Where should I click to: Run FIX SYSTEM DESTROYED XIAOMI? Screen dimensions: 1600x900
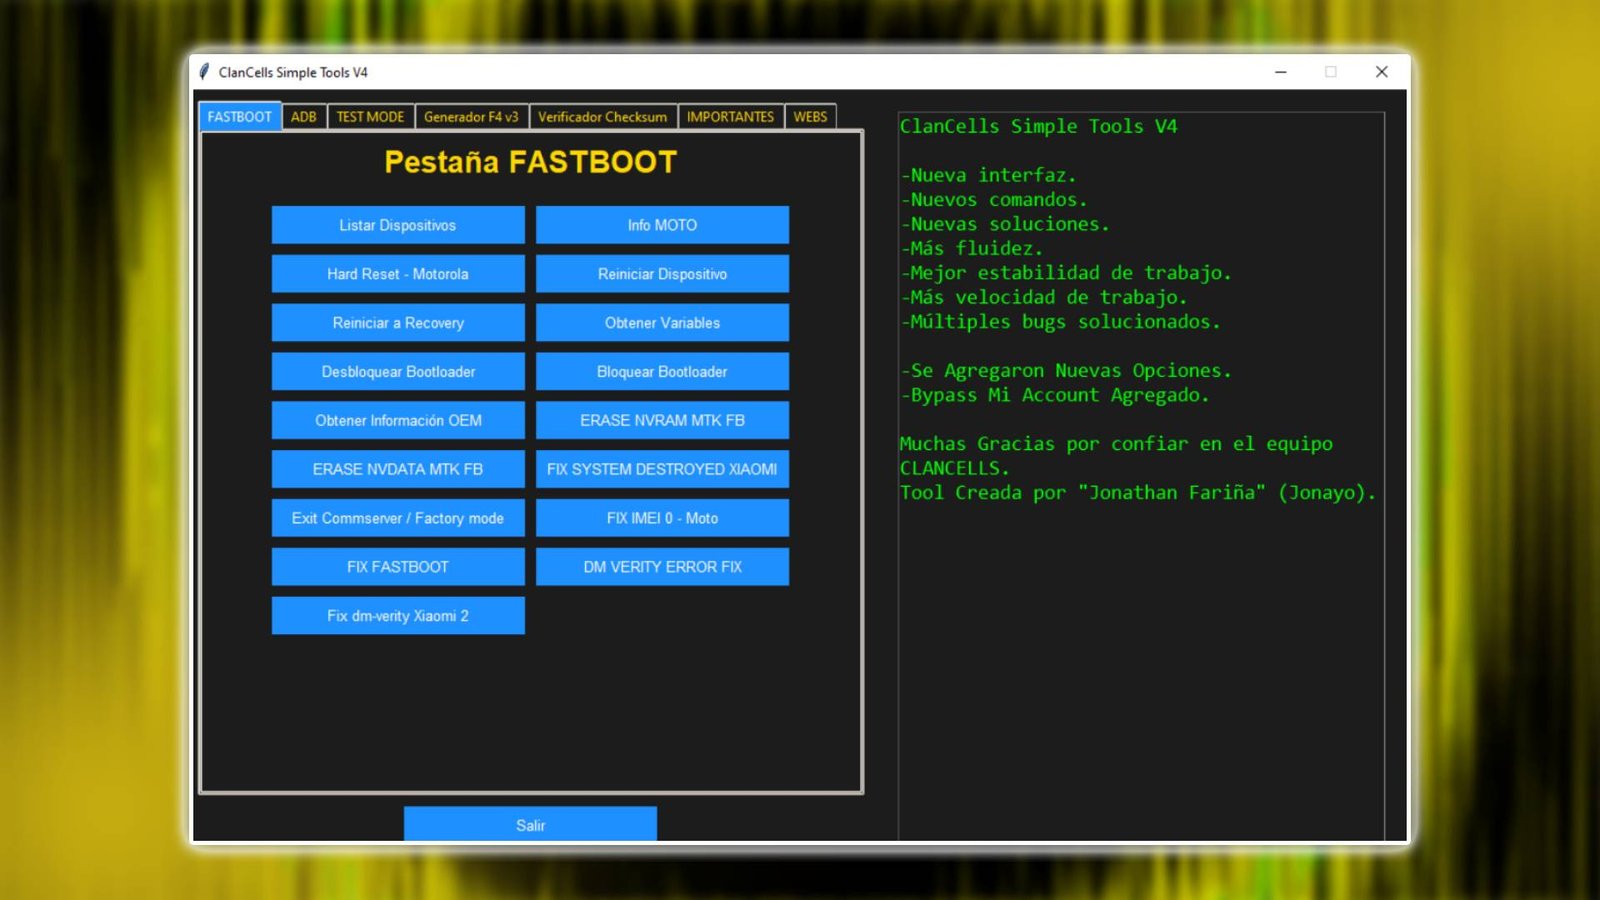tap(662, 469)
